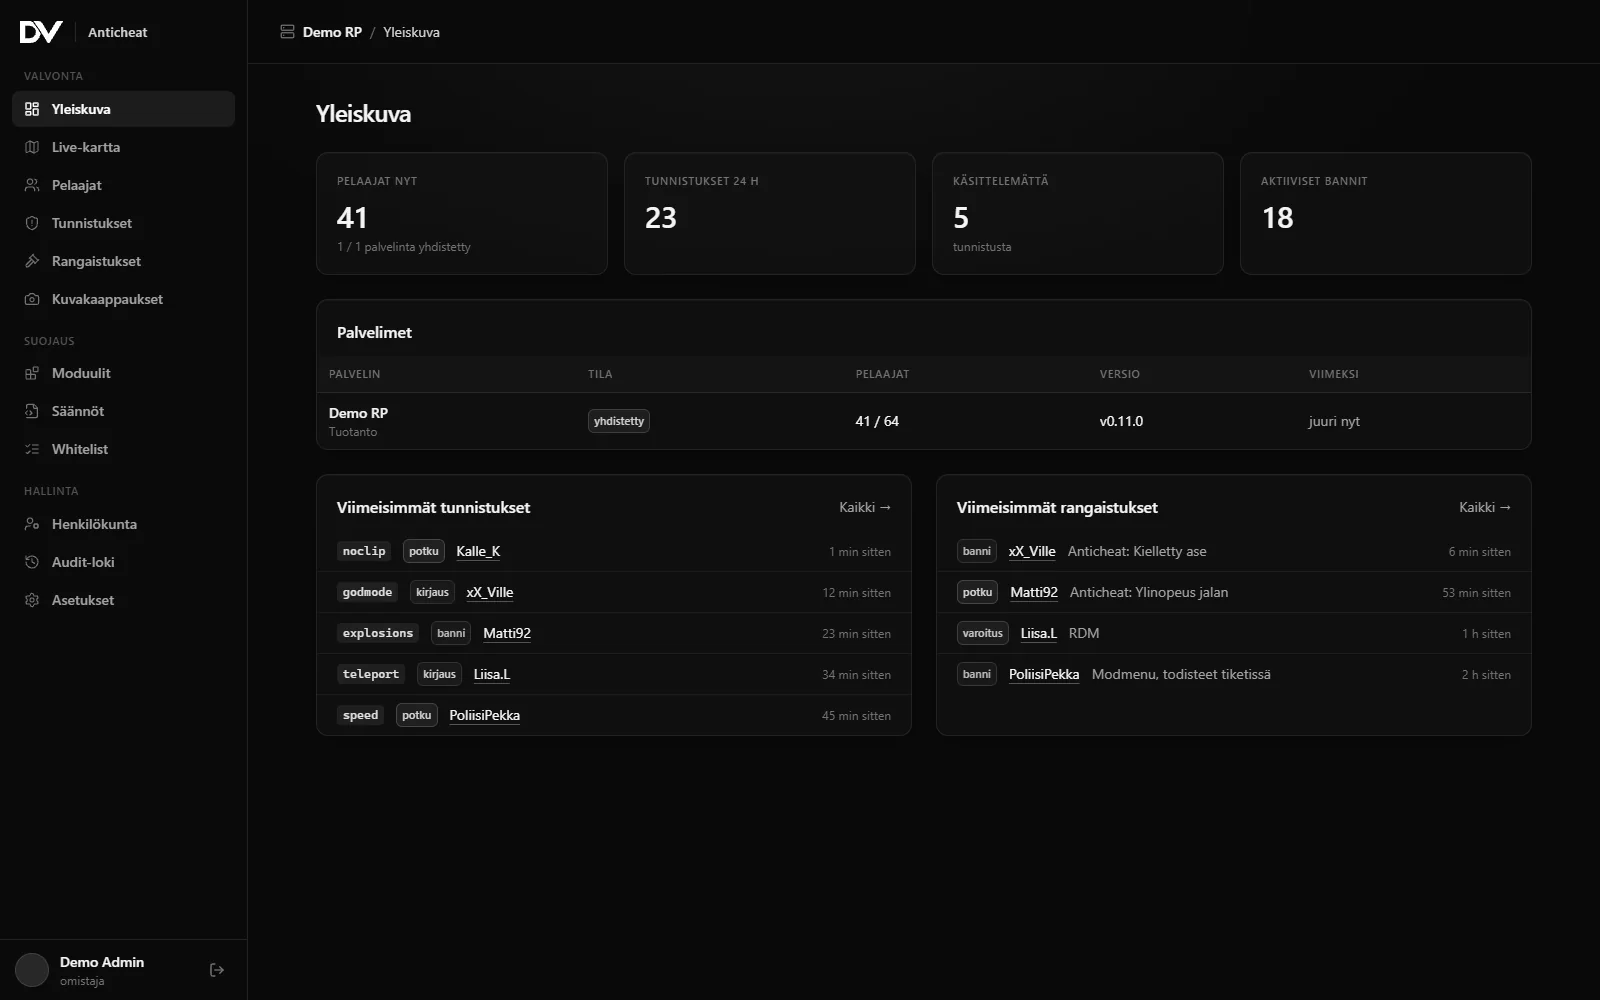Image resolution: width=1600 pixels, height=1000 pixels.
Task: Click the Tunnistukset shield icon
Action: [x=32, y=223]
